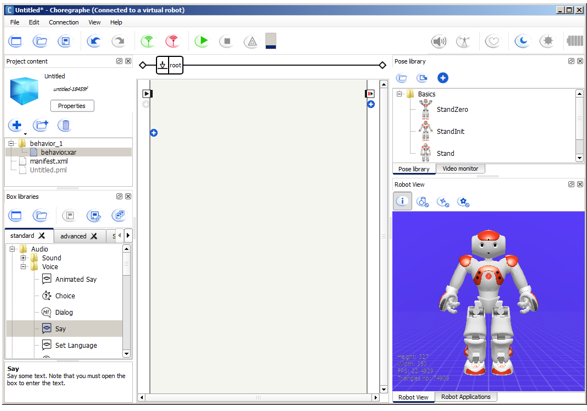
Task: Toggle the animation mode figure icon
Action: click(463, 41)
